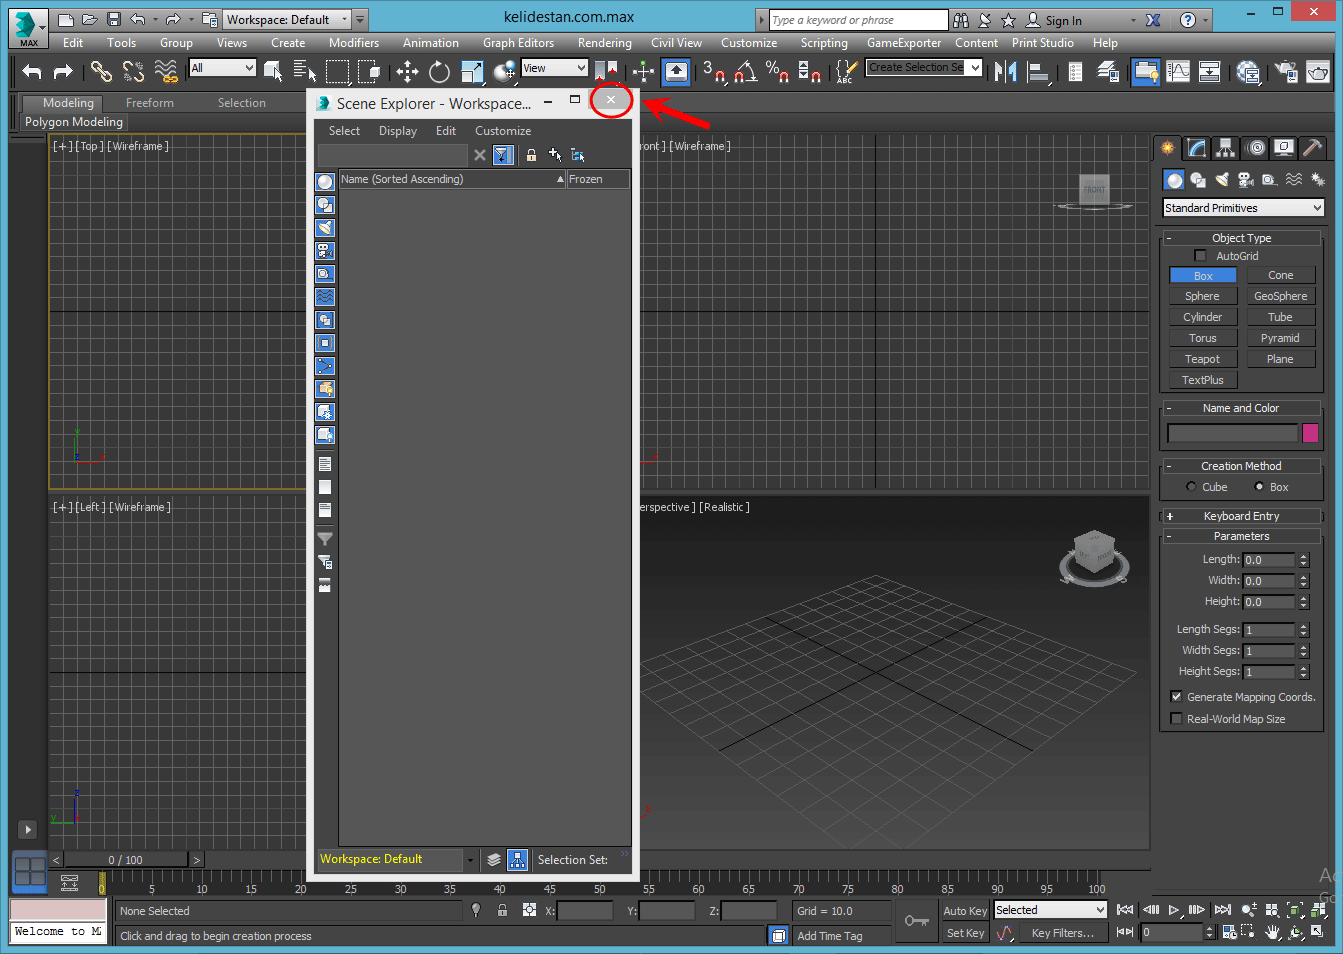Click the Cylinder primitive button
The image size is (1343, 954).
tap(1202, 317)
